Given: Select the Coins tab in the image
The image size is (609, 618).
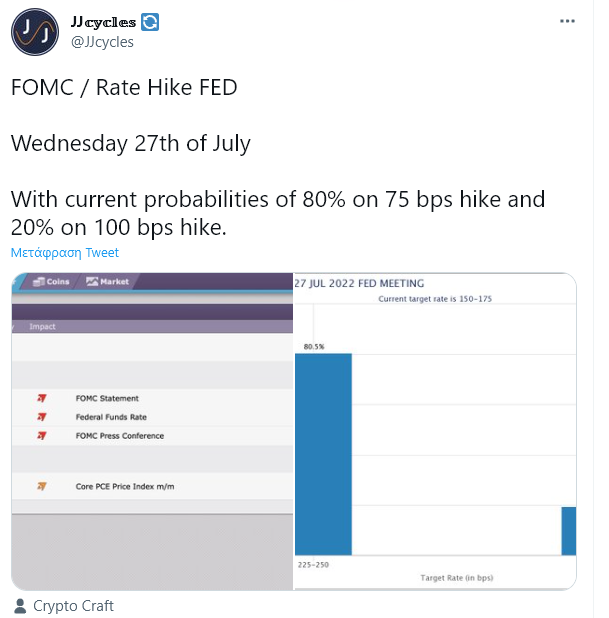Looking at the screenshot, I should tap(50, 282).
